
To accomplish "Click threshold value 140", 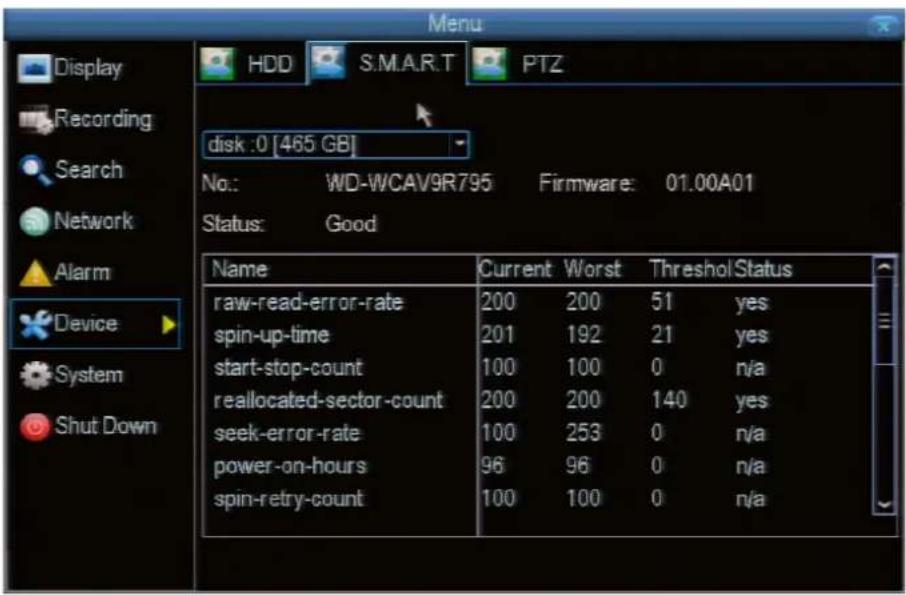I will point(669,400).
